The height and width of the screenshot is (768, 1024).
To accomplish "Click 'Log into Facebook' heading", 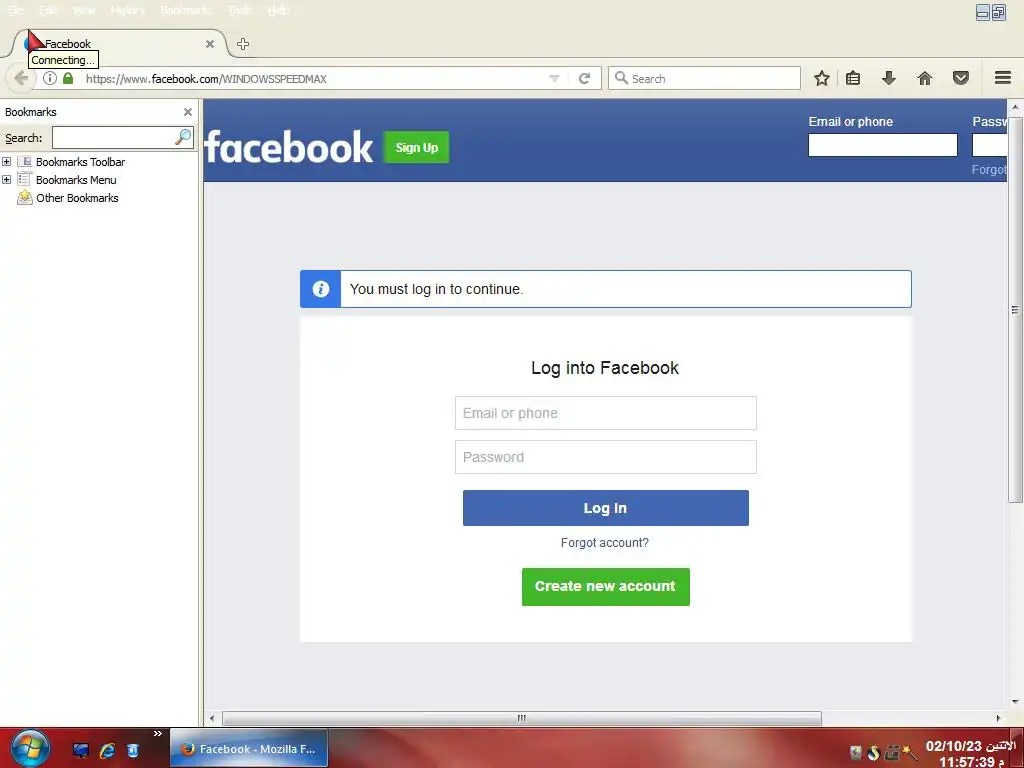I will coord(605,368).
